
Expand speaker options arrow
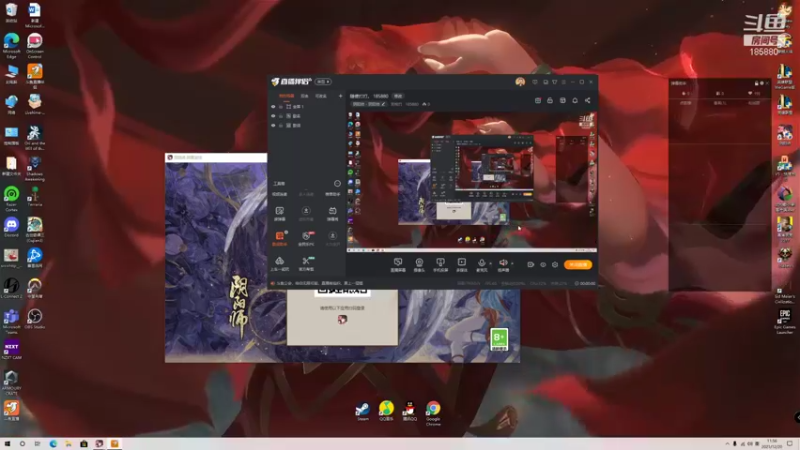pyautogui.click(x=512, y=263)
